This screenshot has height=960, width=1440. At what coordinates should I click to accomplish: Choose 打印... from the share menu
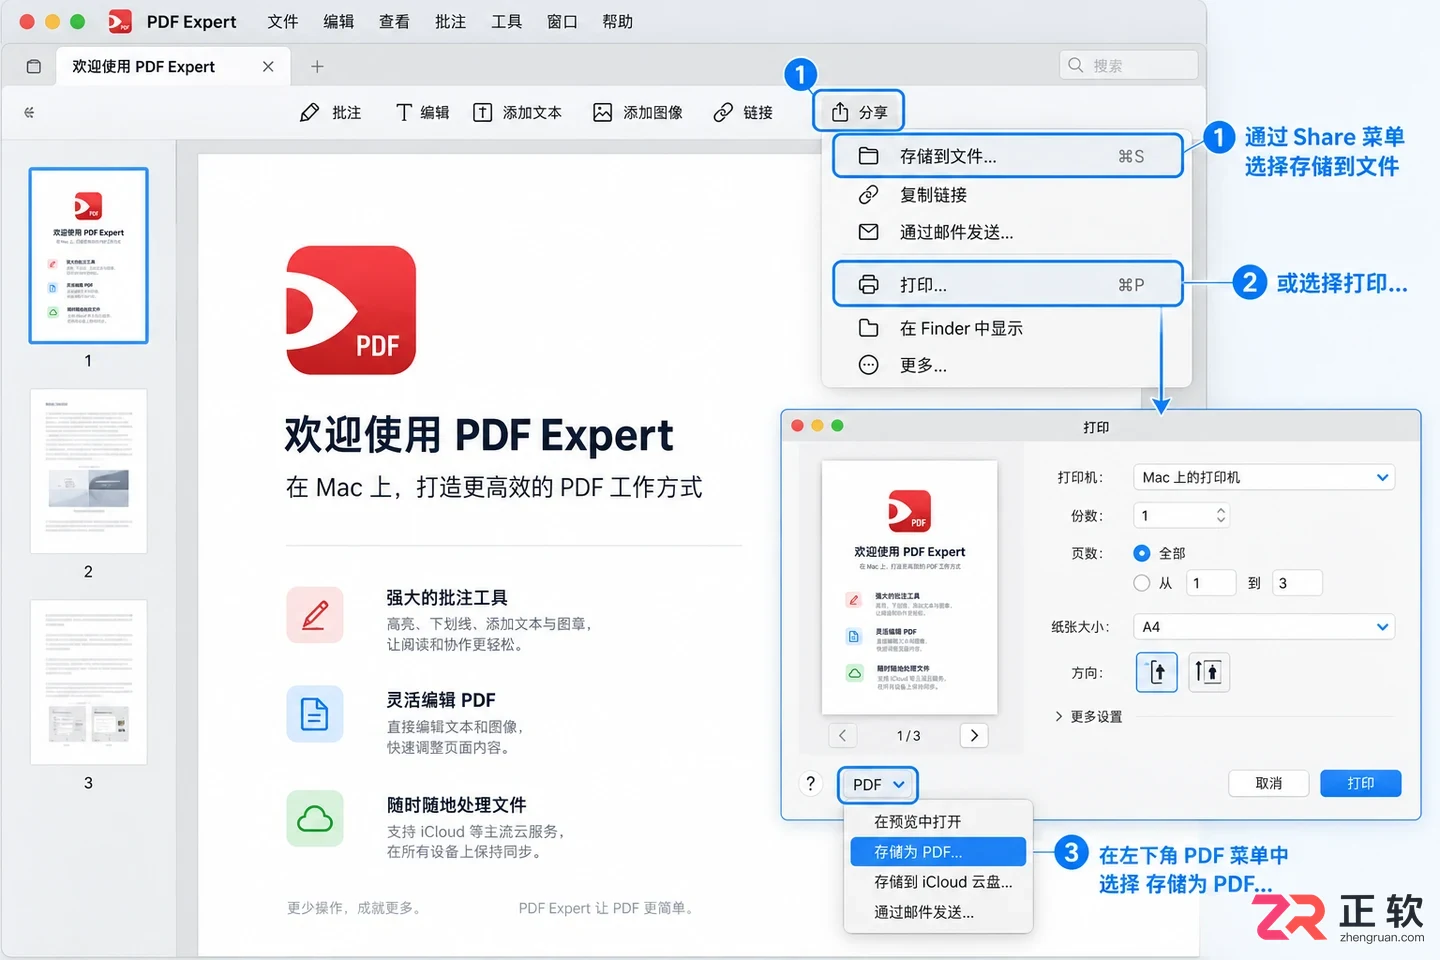click(x=1007, y=284)
